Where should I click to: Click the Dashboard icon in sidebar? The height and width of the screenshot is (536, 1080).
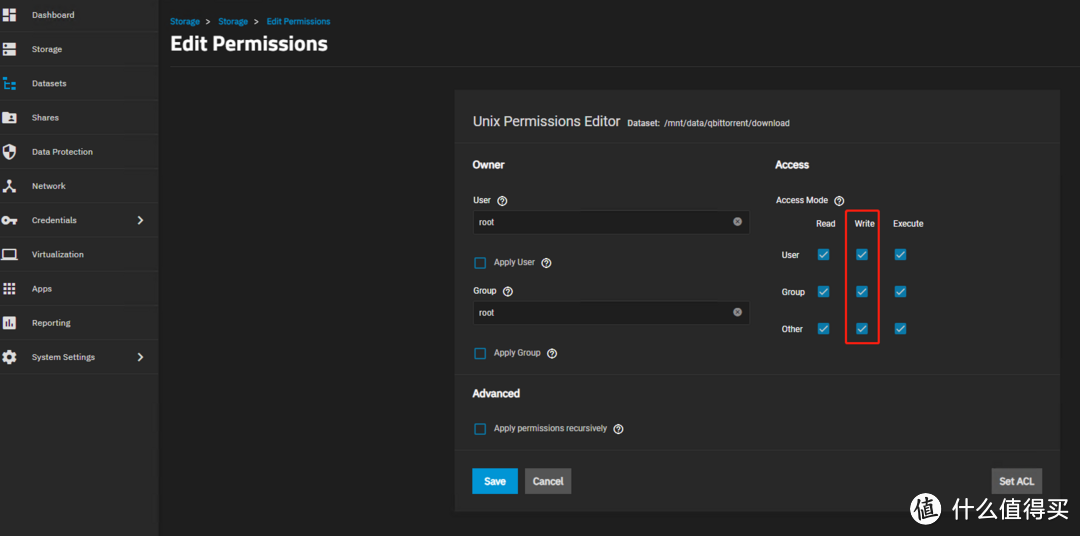10,15
